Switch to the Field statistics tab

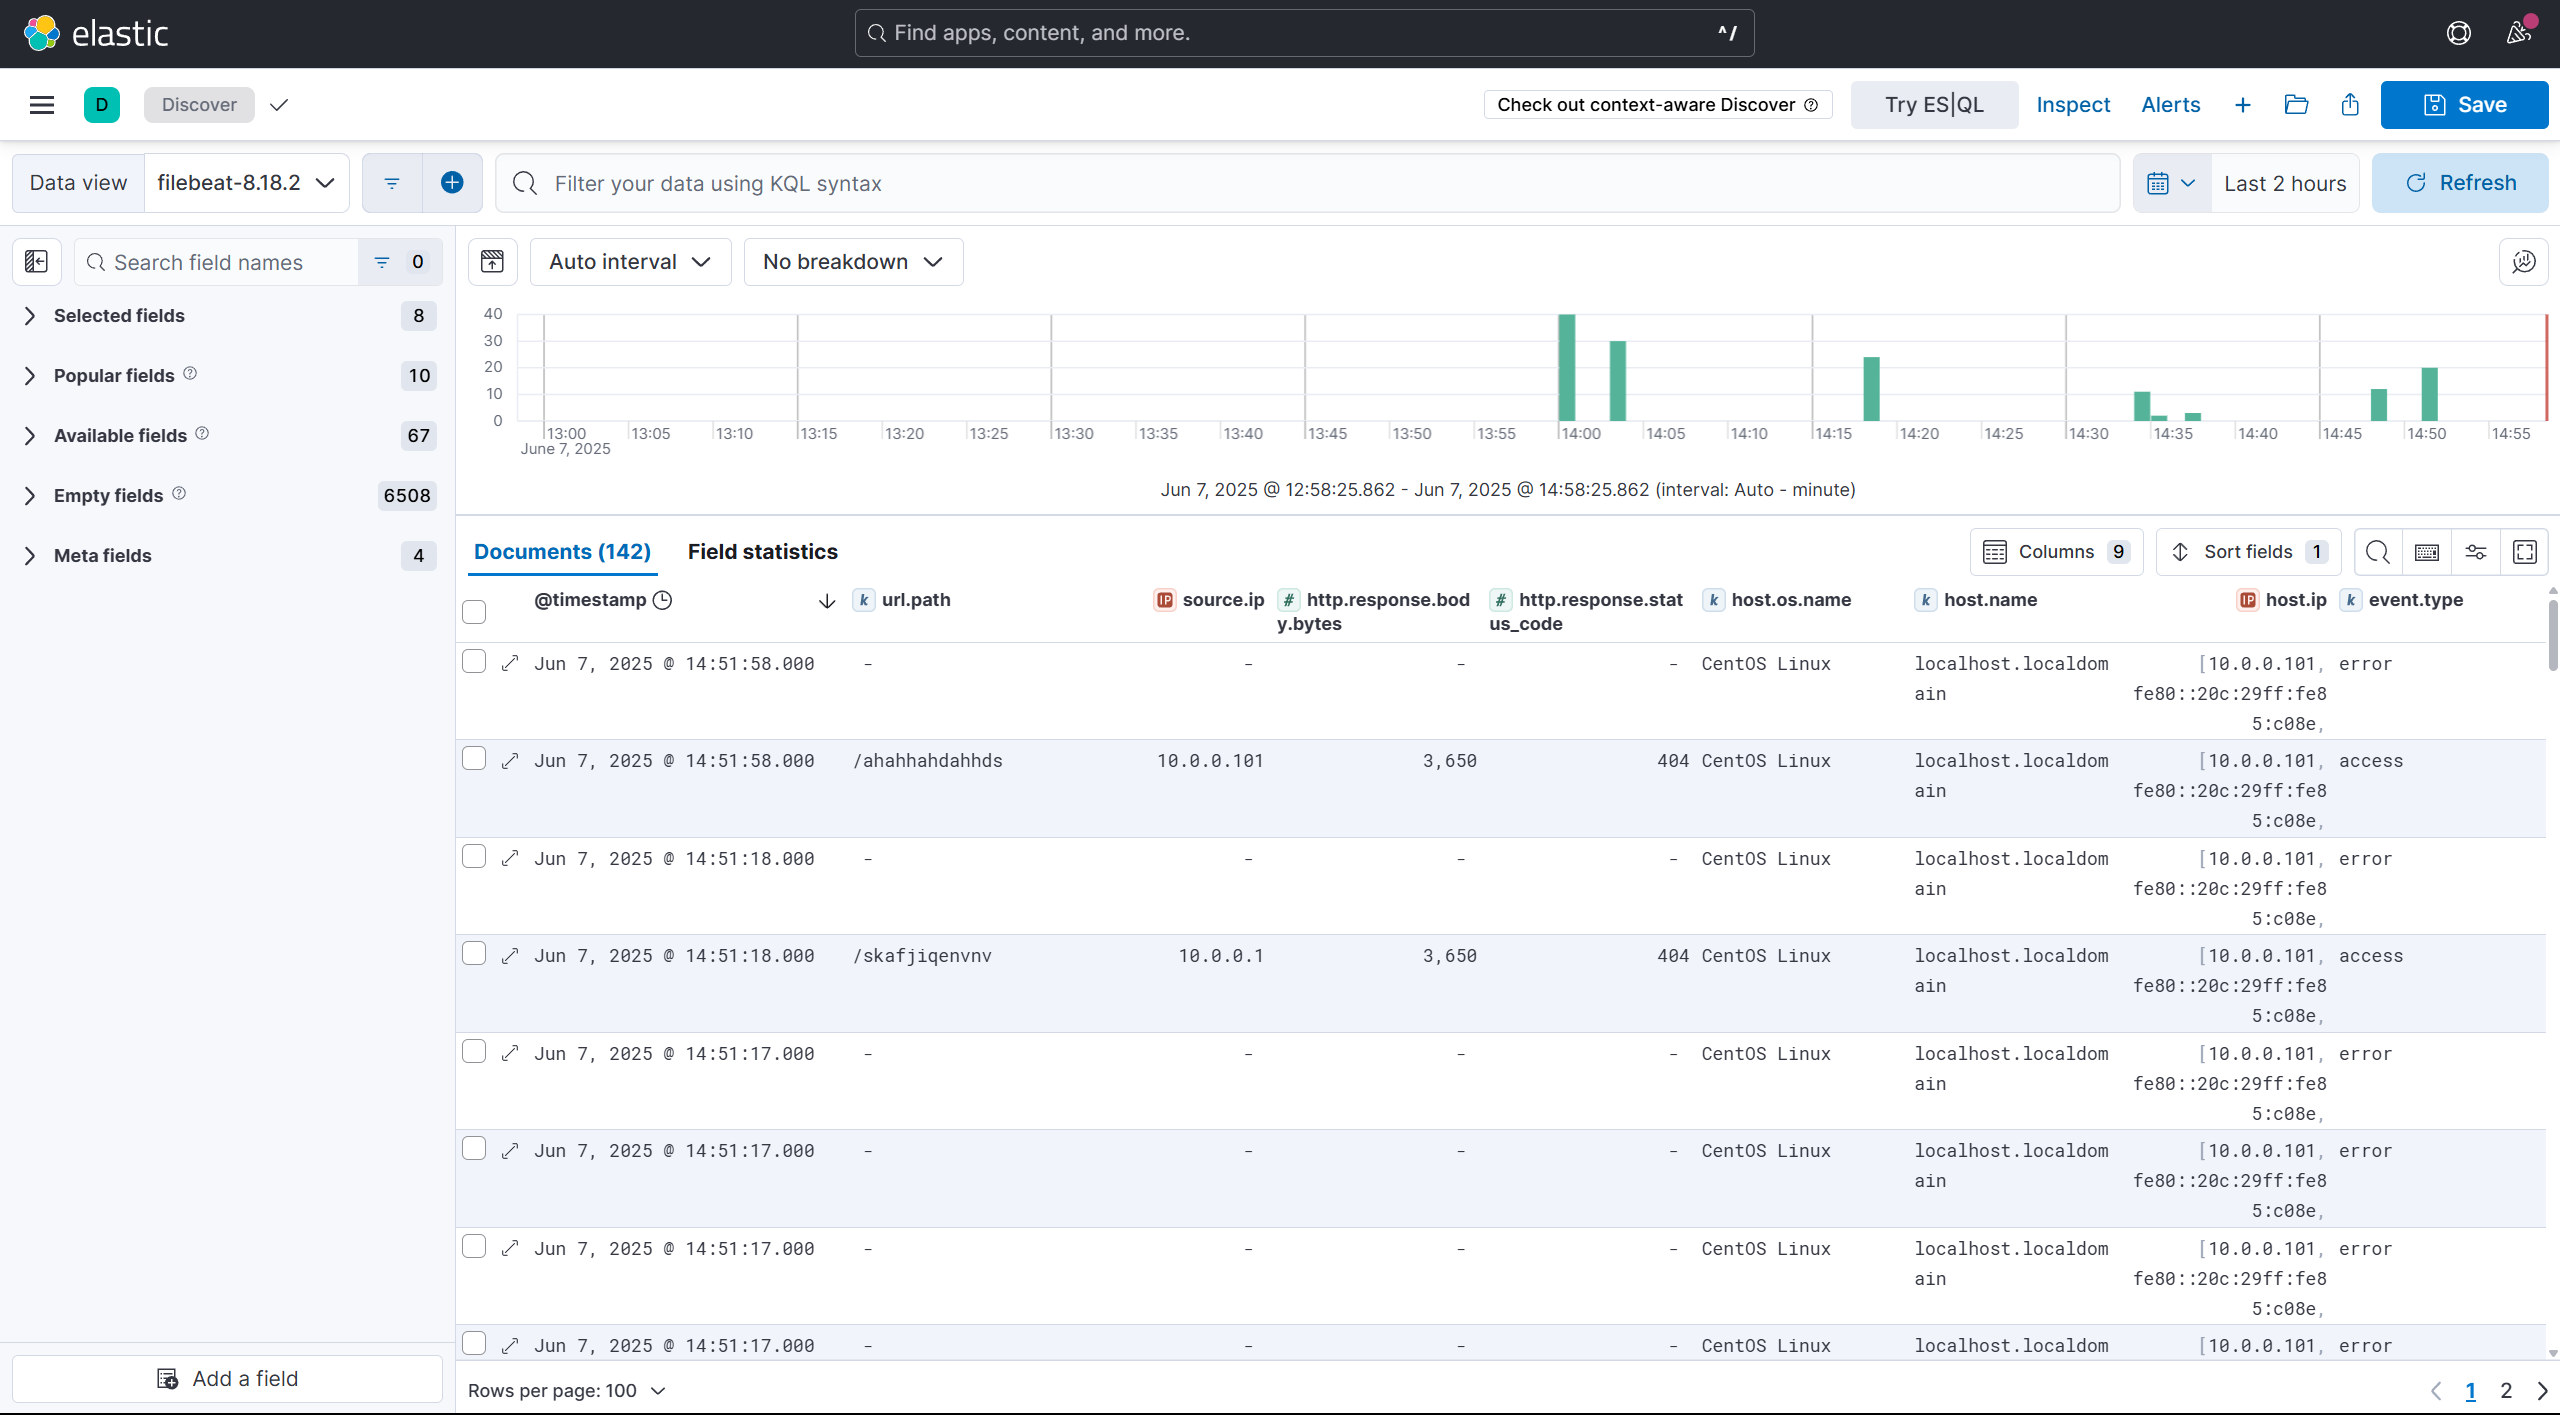pos(762,552)
